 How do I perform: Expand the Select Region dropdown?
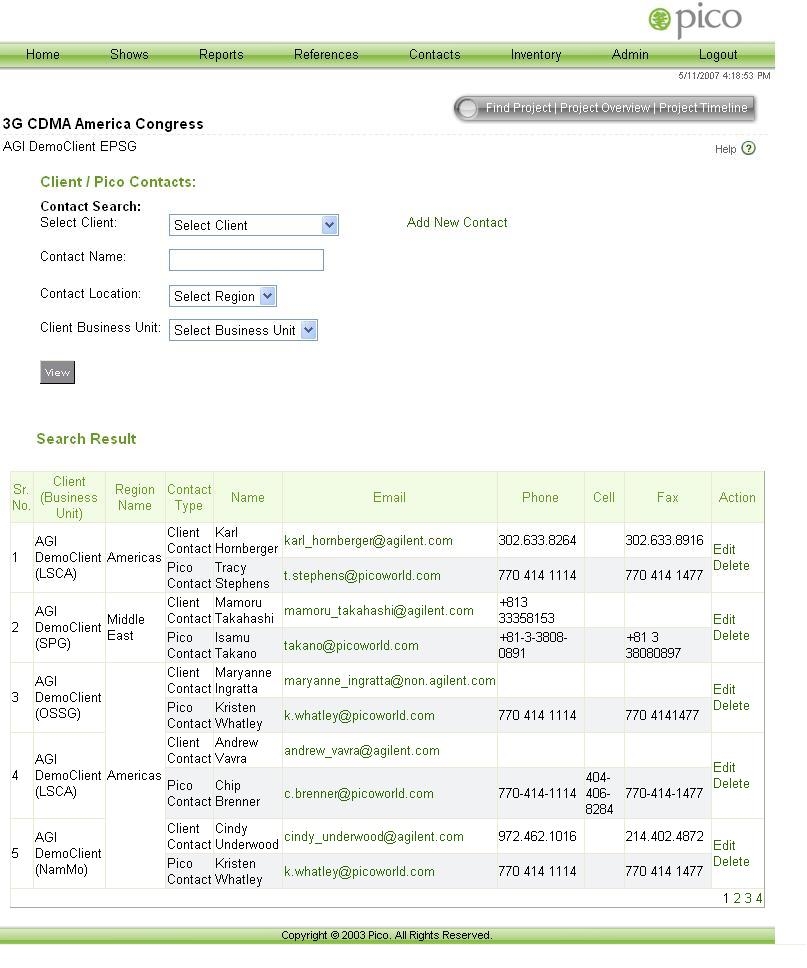click(x=222, y=296)
